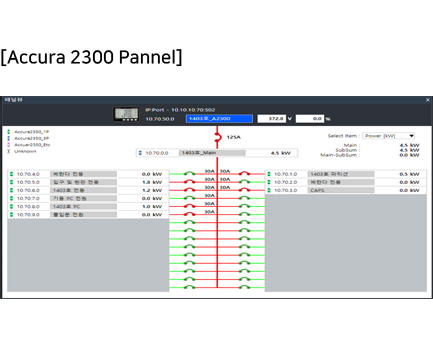Screen dimensions: 433x361
Task: Click the Accura2350_1P green legend icon
Action: click(x=9, y=132)
